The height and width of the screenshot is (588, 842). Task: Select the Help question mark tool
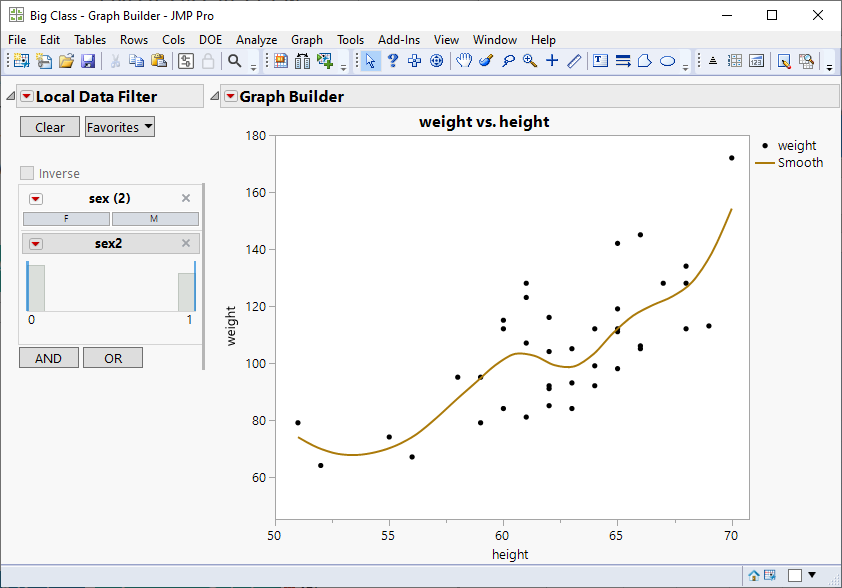click(393, 61)
